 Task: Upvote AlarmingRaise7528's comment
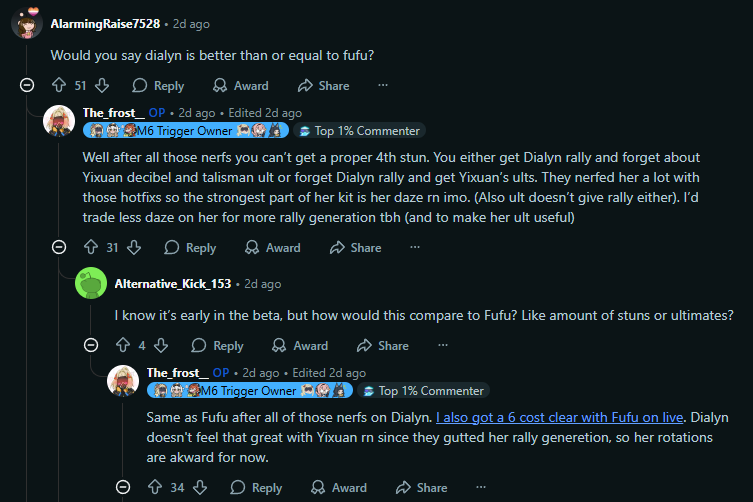(x=58, y=86)
